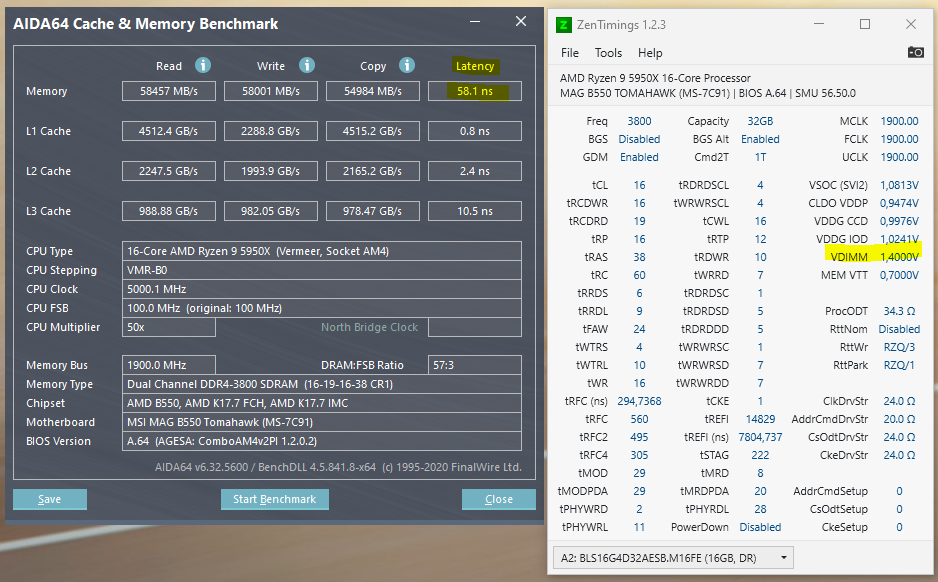Click the CPU Type field showing Ryzen 9 5950X

(x=322, y=251)
